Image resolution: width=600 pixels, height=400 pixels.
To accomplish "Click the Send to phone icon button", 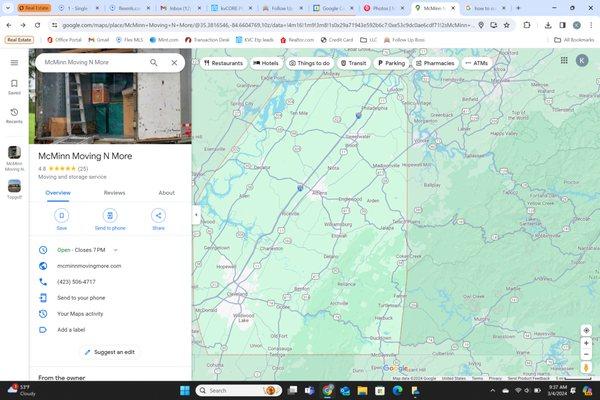I will 110,215.
